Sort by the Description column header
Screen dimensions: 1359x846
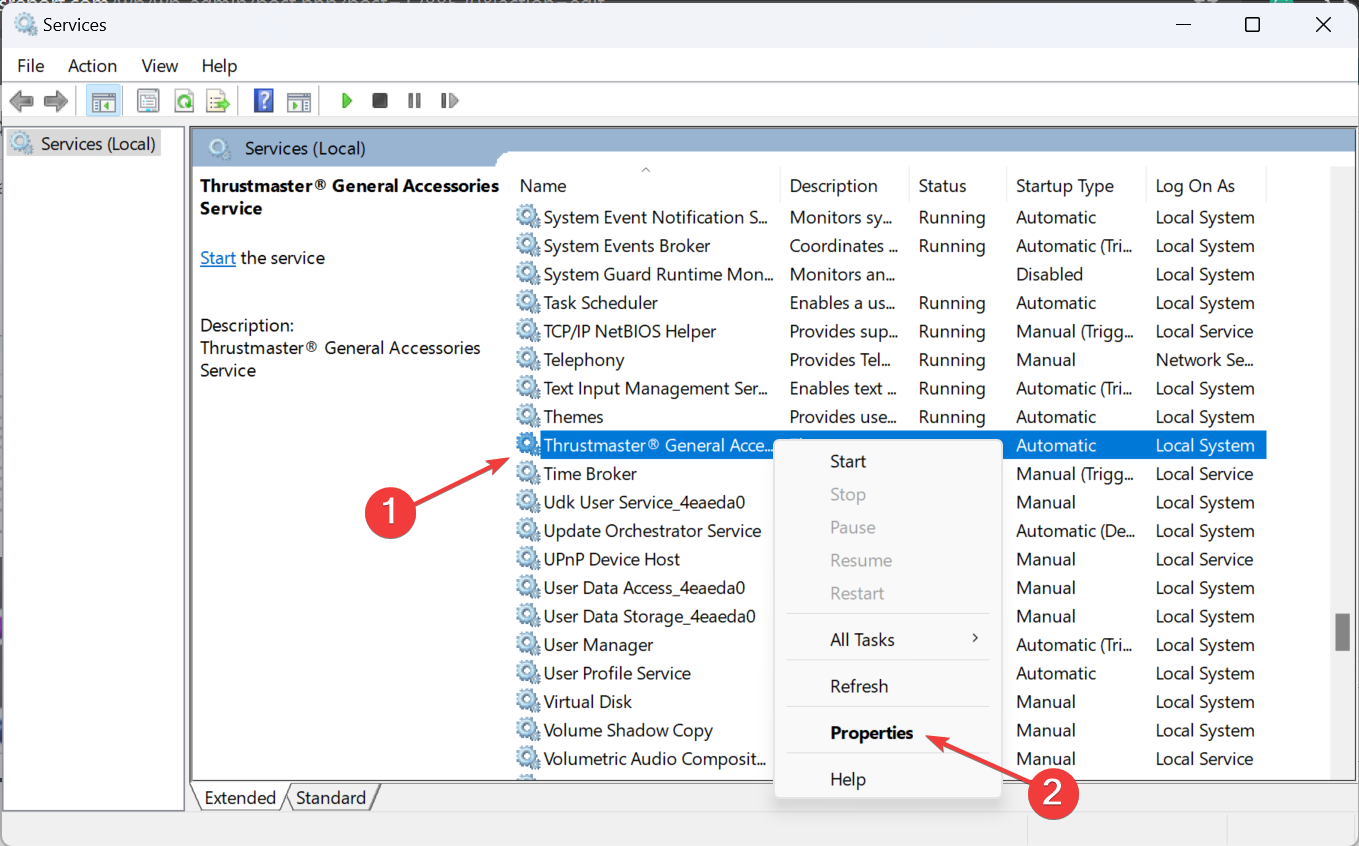click(x=845, y=186)
